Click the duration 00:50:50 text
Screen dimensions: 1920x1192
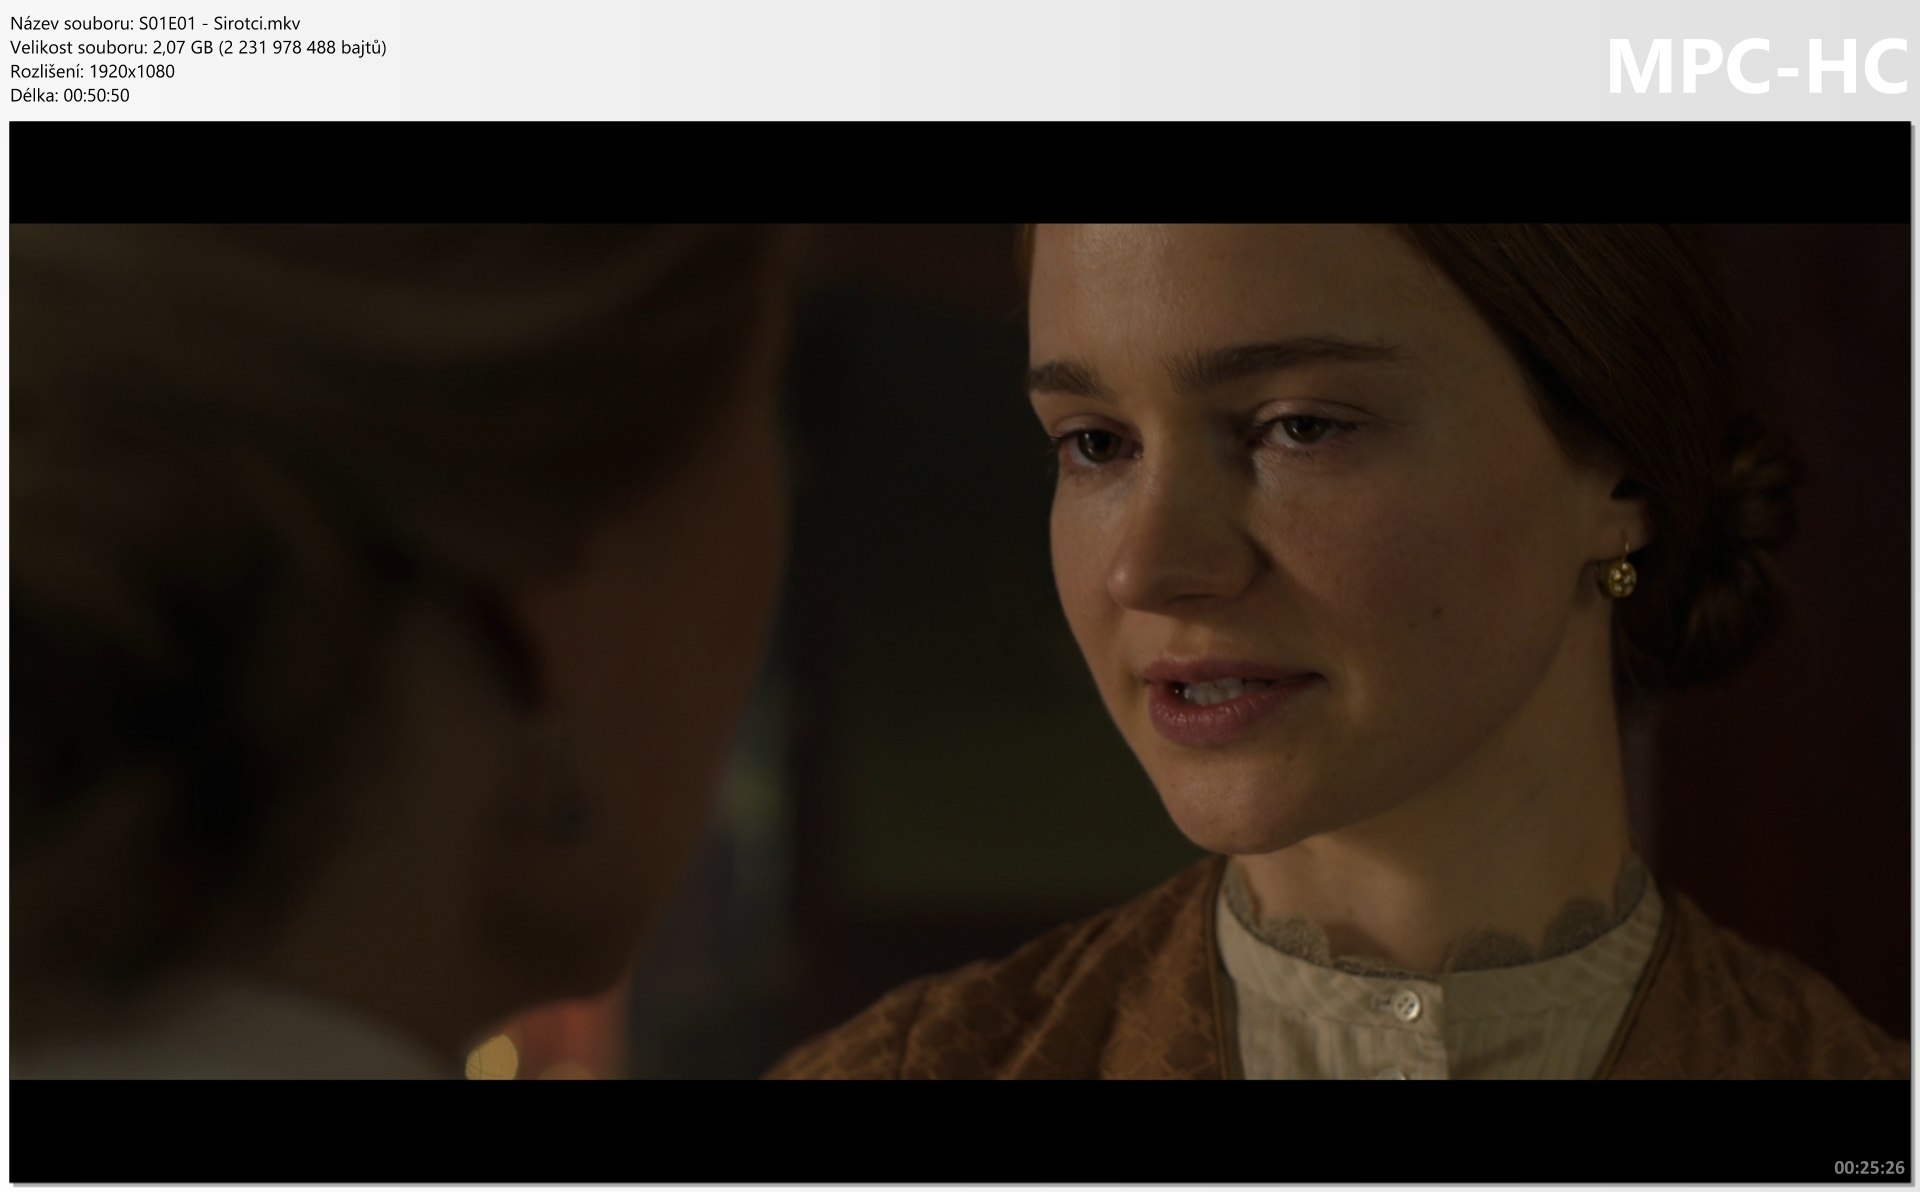pos(96,95)
